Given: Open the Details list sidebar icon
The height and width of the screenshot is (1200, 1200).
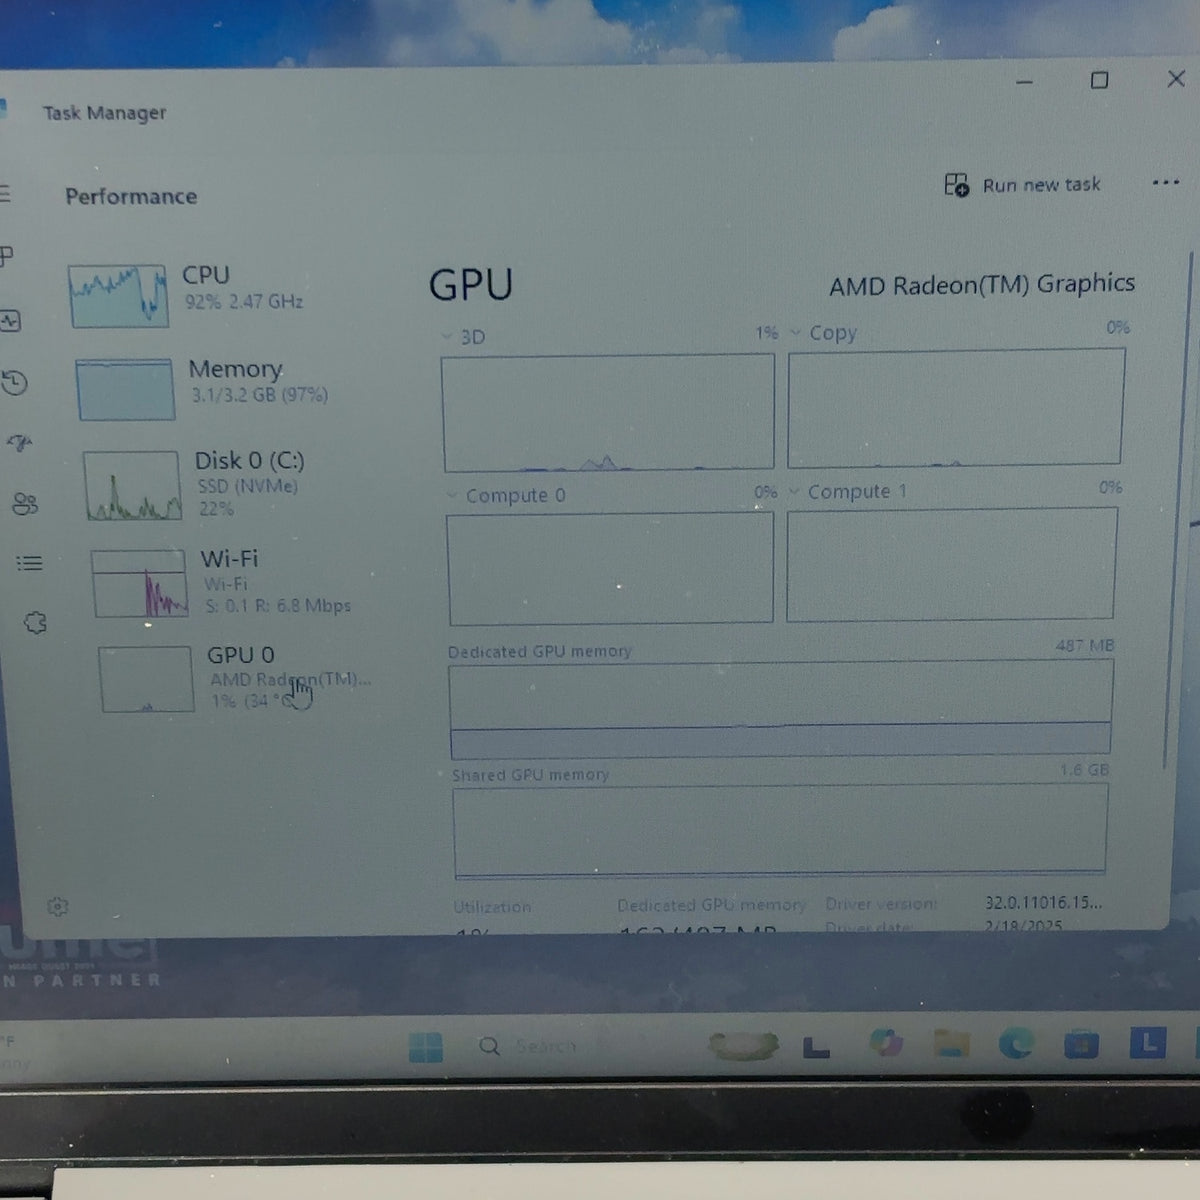Looking at the screenshot, I should pyautogui.click(x=30, y=563).
